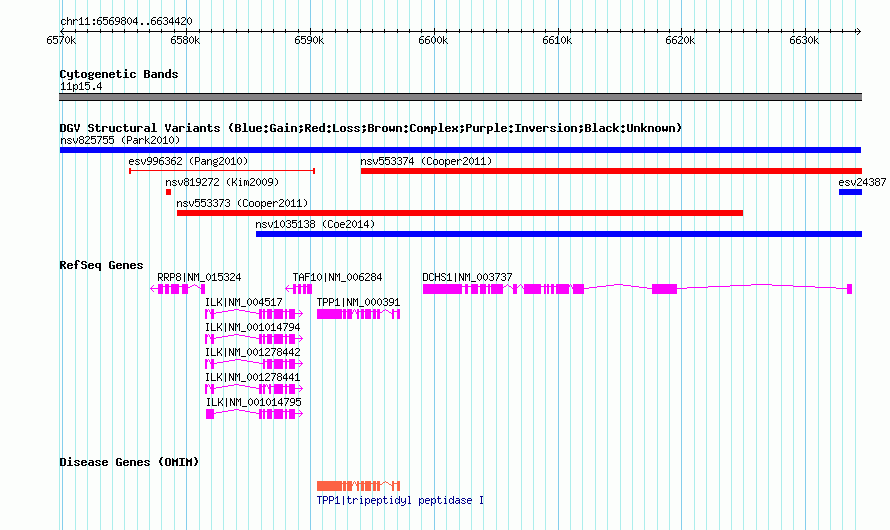Click the 6580k ruler tick label
The height and width of the screenshot is (530, 890).
point(185,40)
